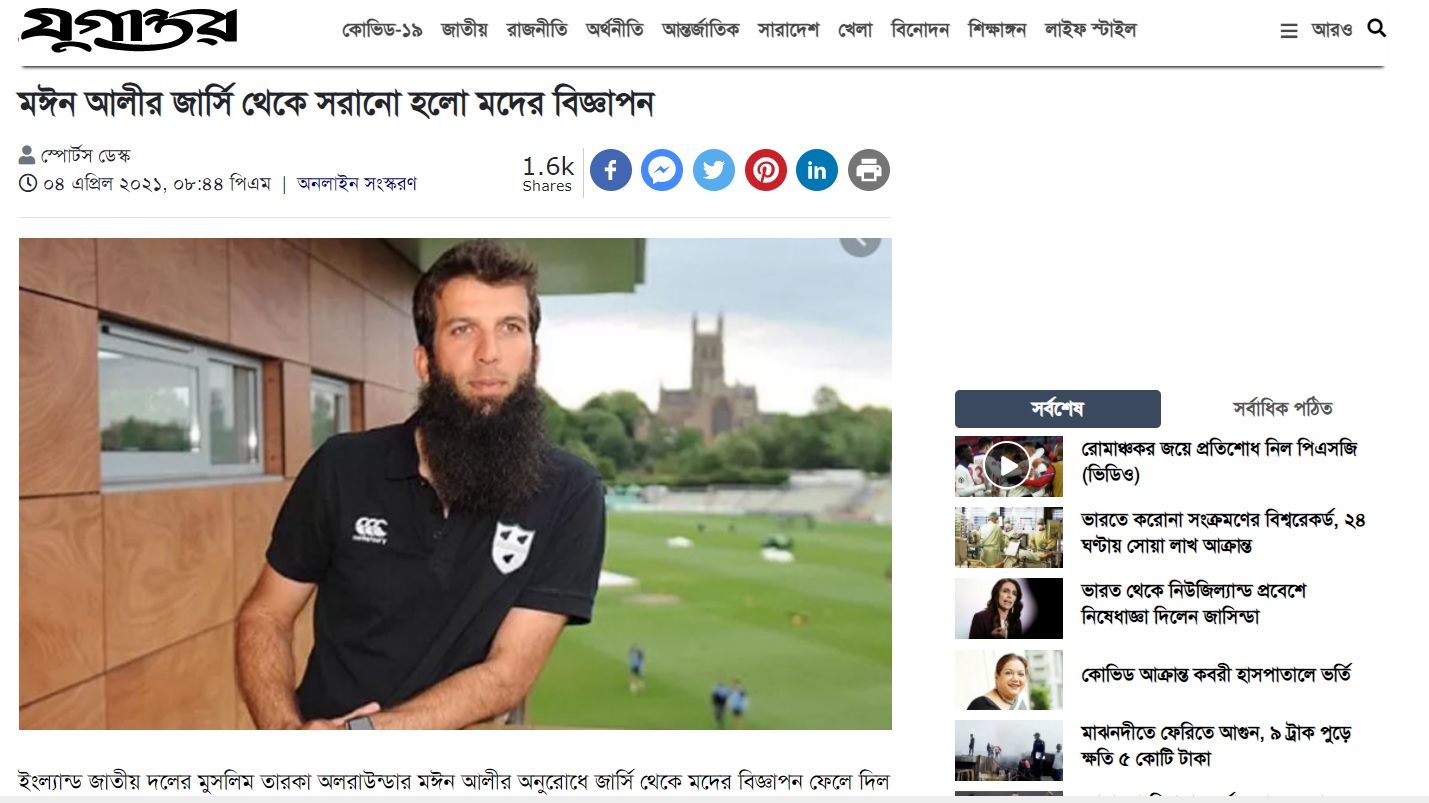Screen dimensions: 1429x803
Task: Share article on Twitter
Action: point(714,170)
